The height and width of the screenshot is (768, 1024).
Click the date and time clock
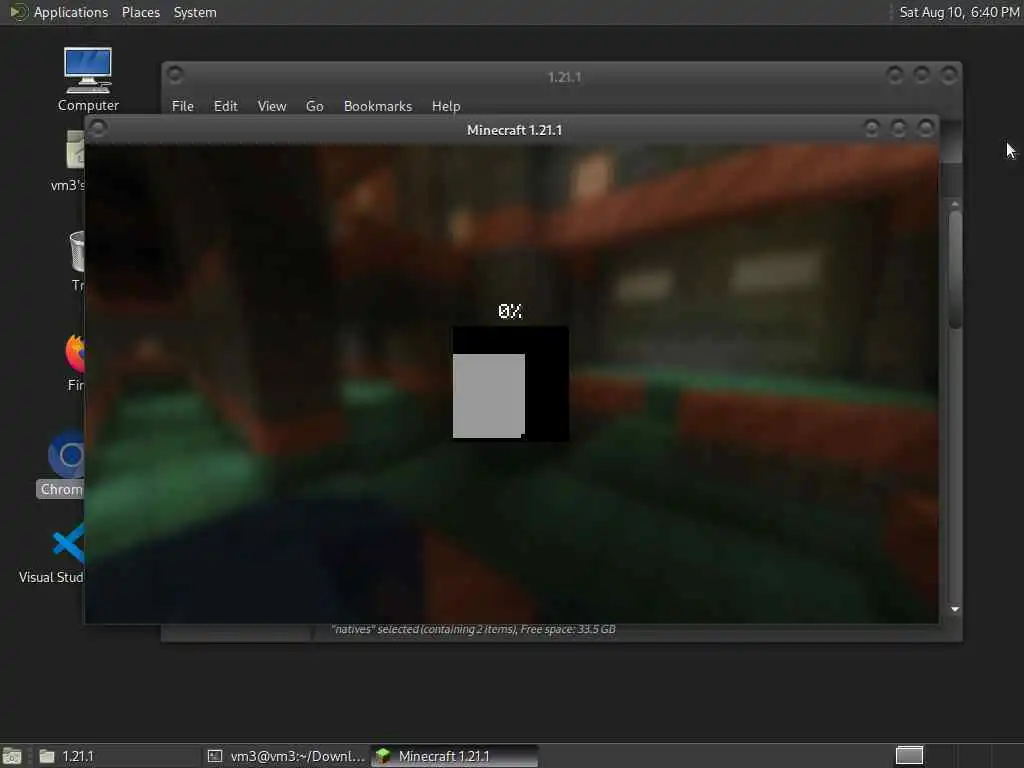pyautogui.click(x=959, y=12)
